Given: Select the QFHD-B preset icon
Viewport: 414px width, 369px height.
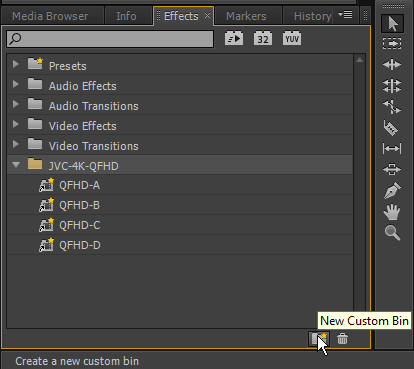Looking at the screenshot, I should pos(46,205).
